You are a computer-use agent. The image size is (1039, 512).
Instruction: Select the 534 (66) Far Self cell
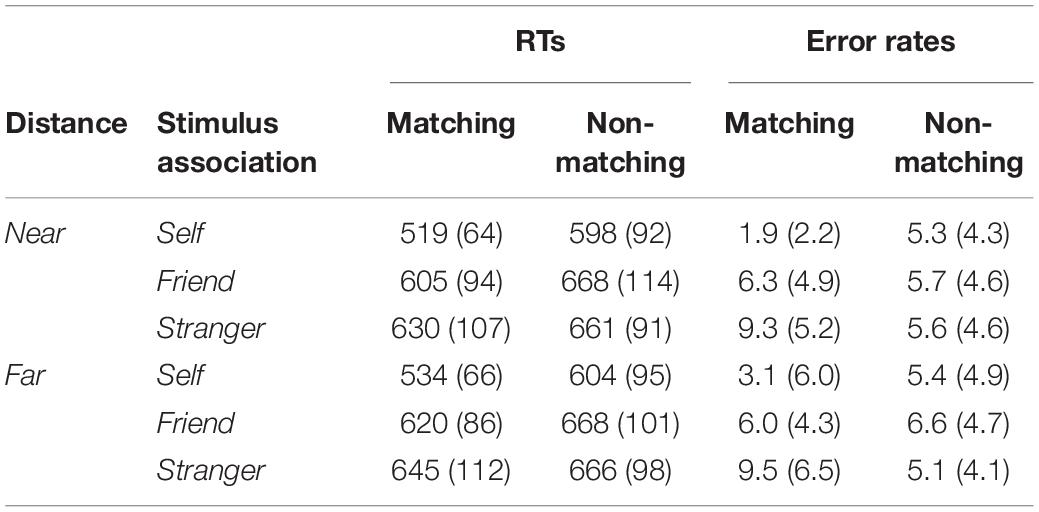(451, 377)
